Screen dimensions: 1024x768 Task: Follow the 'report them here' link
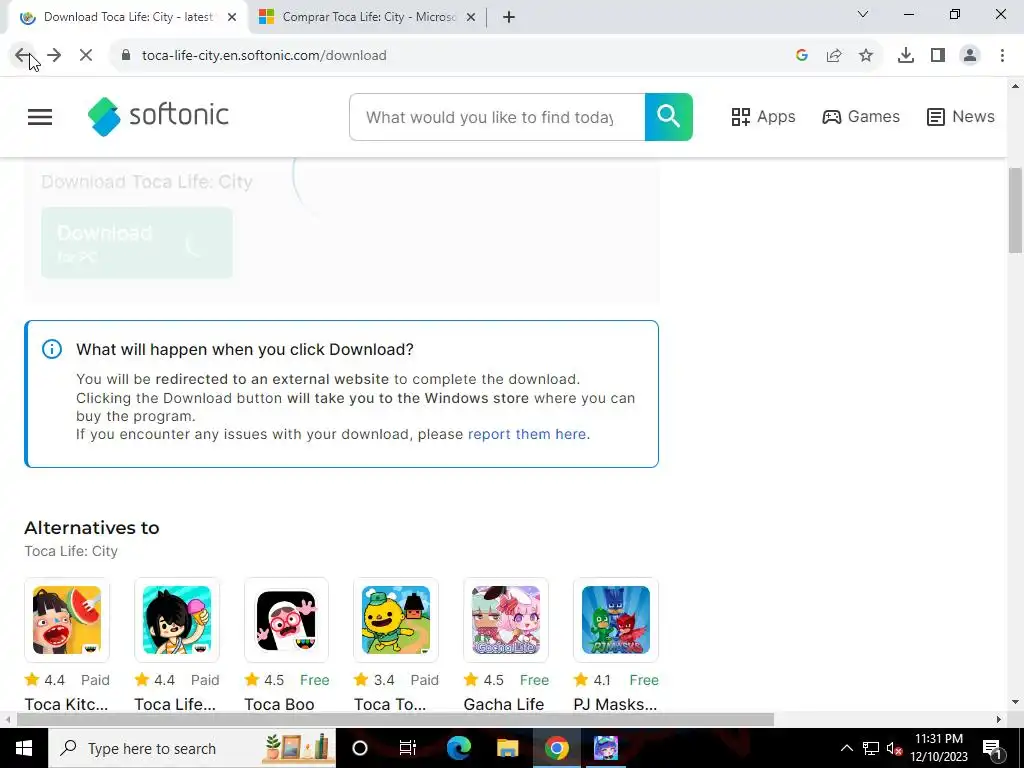527,434
